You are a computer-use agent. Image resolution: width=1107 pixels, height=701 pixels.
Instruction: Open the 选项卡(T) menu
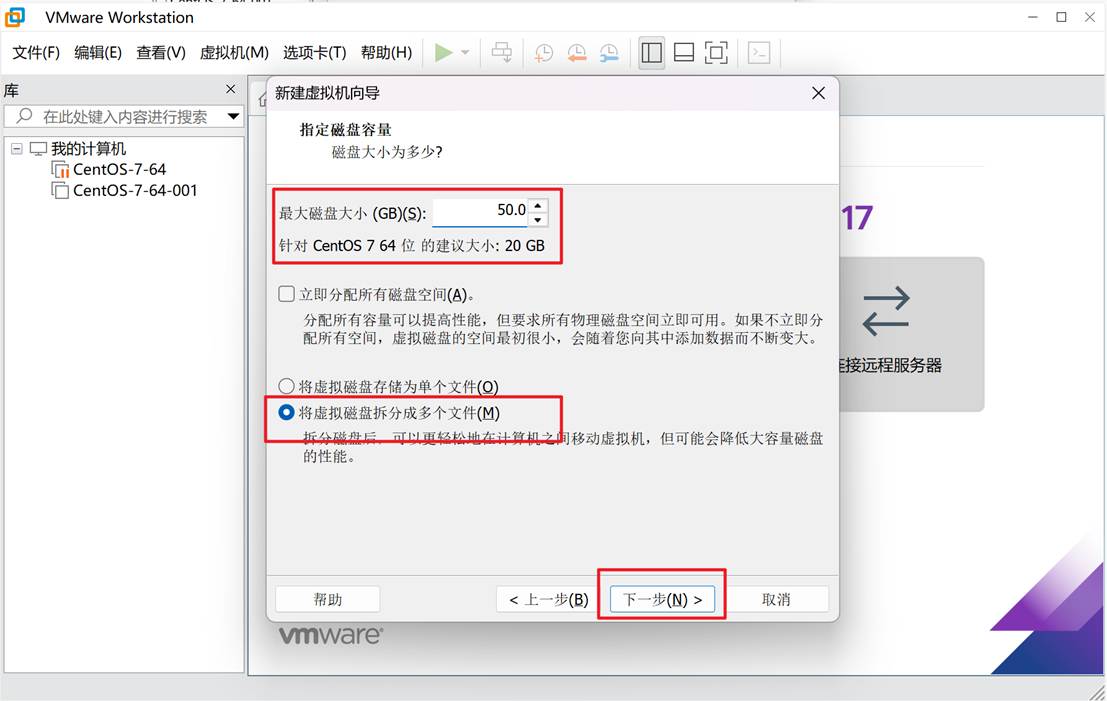[x=315, y=53]
